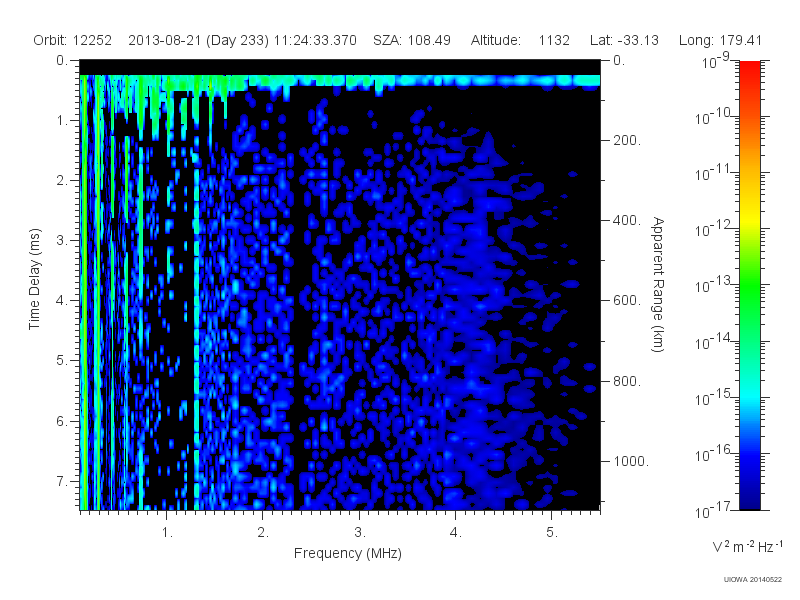
Task: Click the '4.' tick on frequency axis
Action: (456, 533)
